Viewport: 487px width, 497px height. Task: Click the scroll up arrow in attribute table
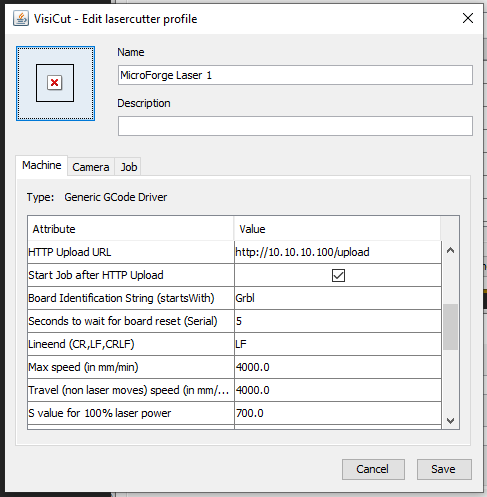tap(450, 250)
